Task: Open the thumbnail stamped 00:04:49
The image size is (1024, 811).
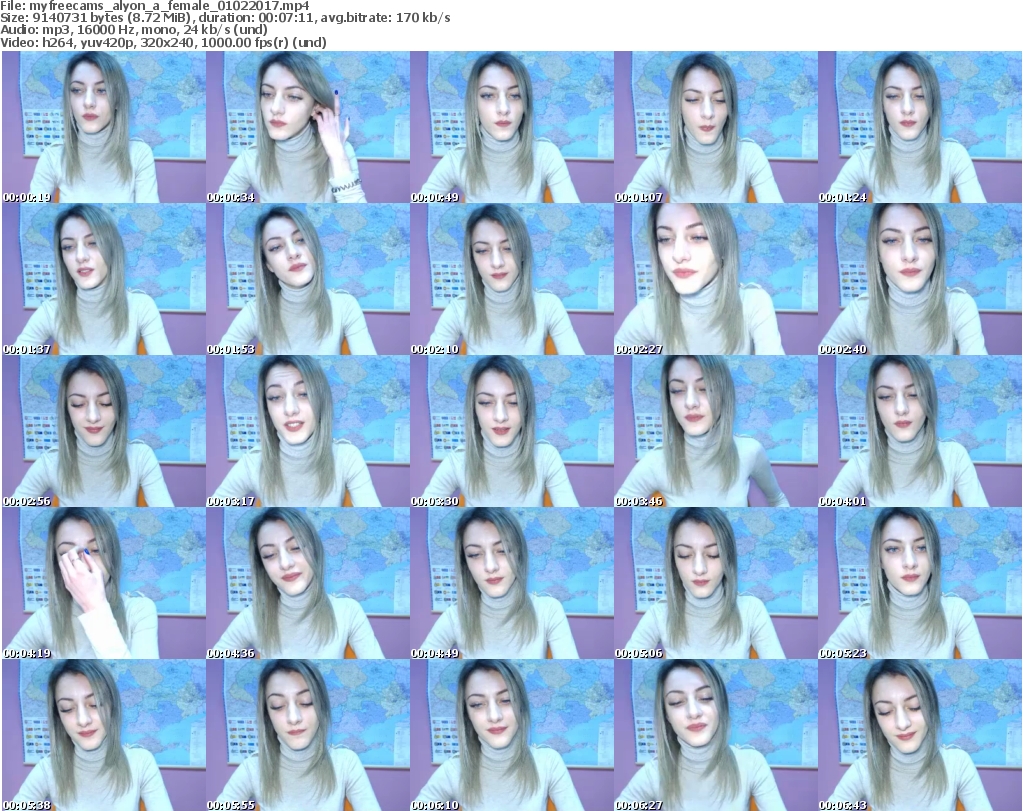Action: [512, 584]
